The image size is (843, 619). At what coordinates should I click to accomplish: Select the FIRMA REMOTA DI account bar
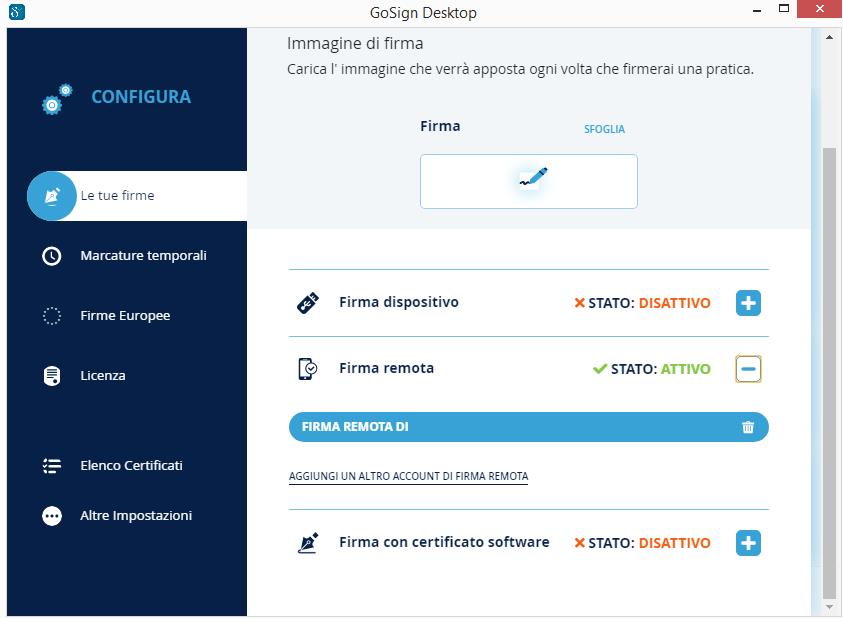click(x=500, y=427)
